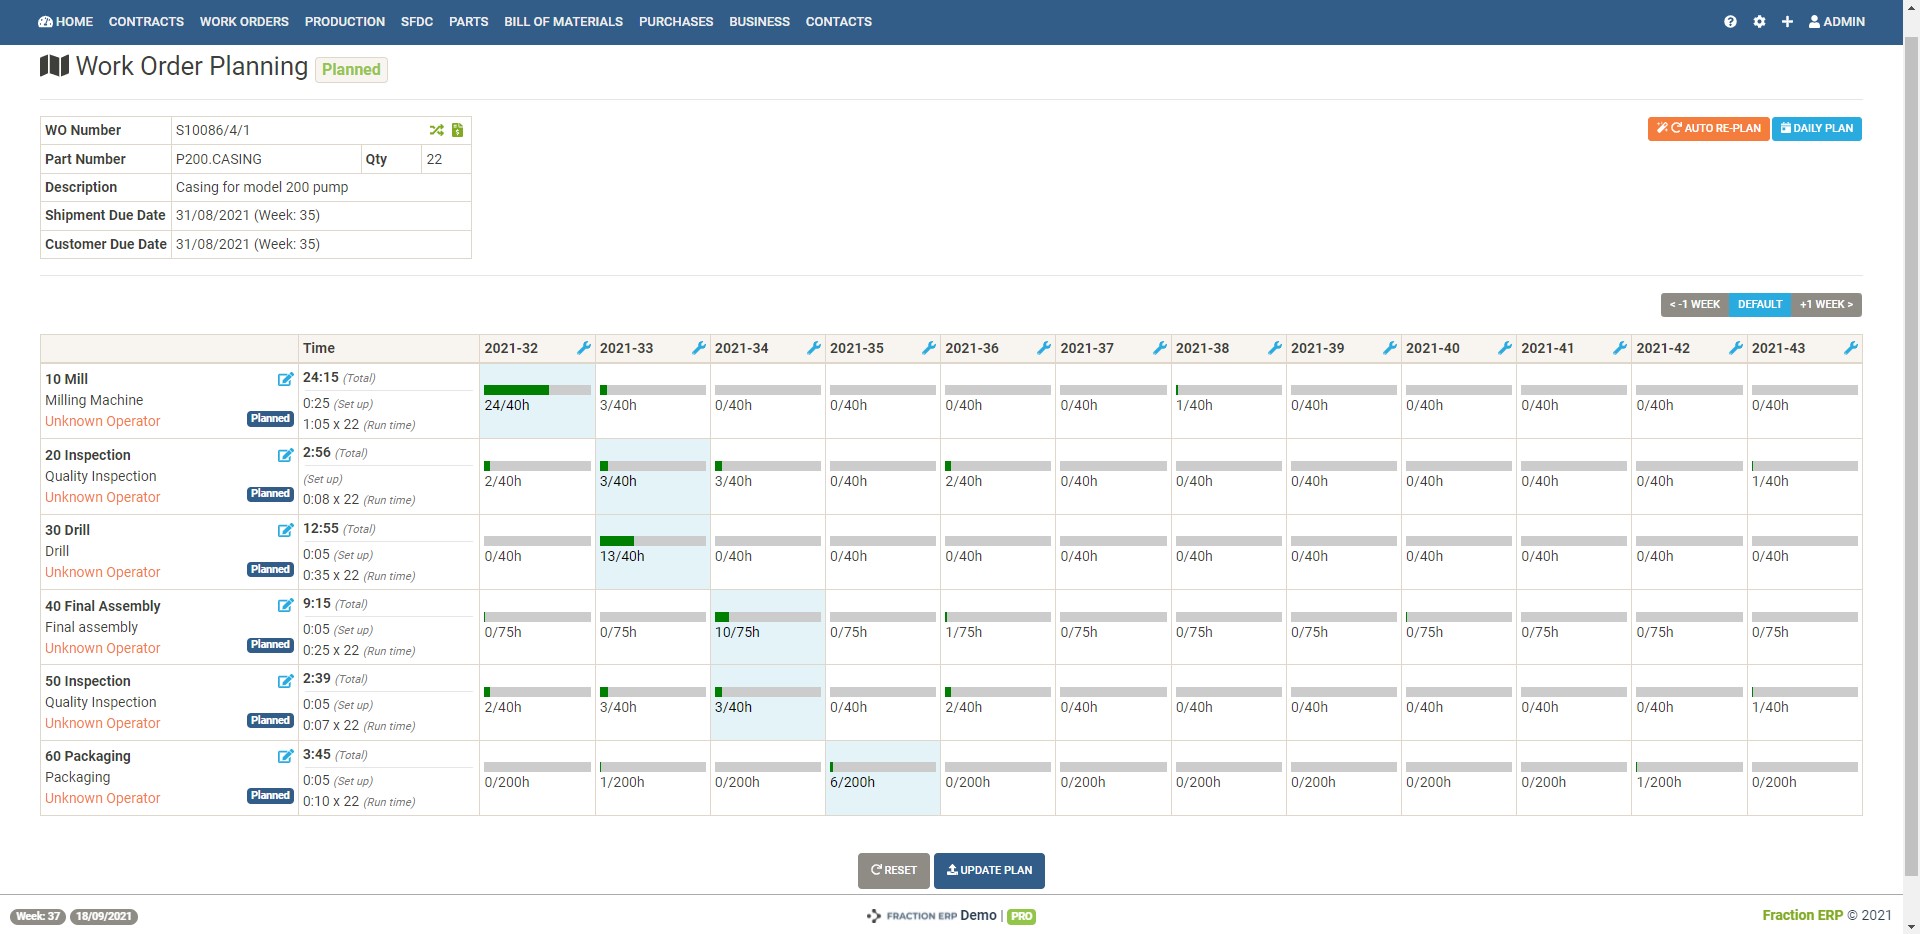Click 10 Mill progress bar for week 2021-32
This screenshot has height=934, width=1920.
[537, 390]
